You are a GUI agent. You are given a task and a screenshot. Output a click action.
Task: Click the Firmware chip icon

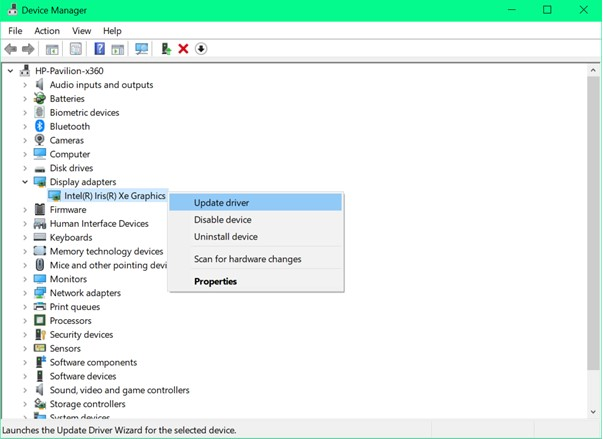click(x=40, y=210)
